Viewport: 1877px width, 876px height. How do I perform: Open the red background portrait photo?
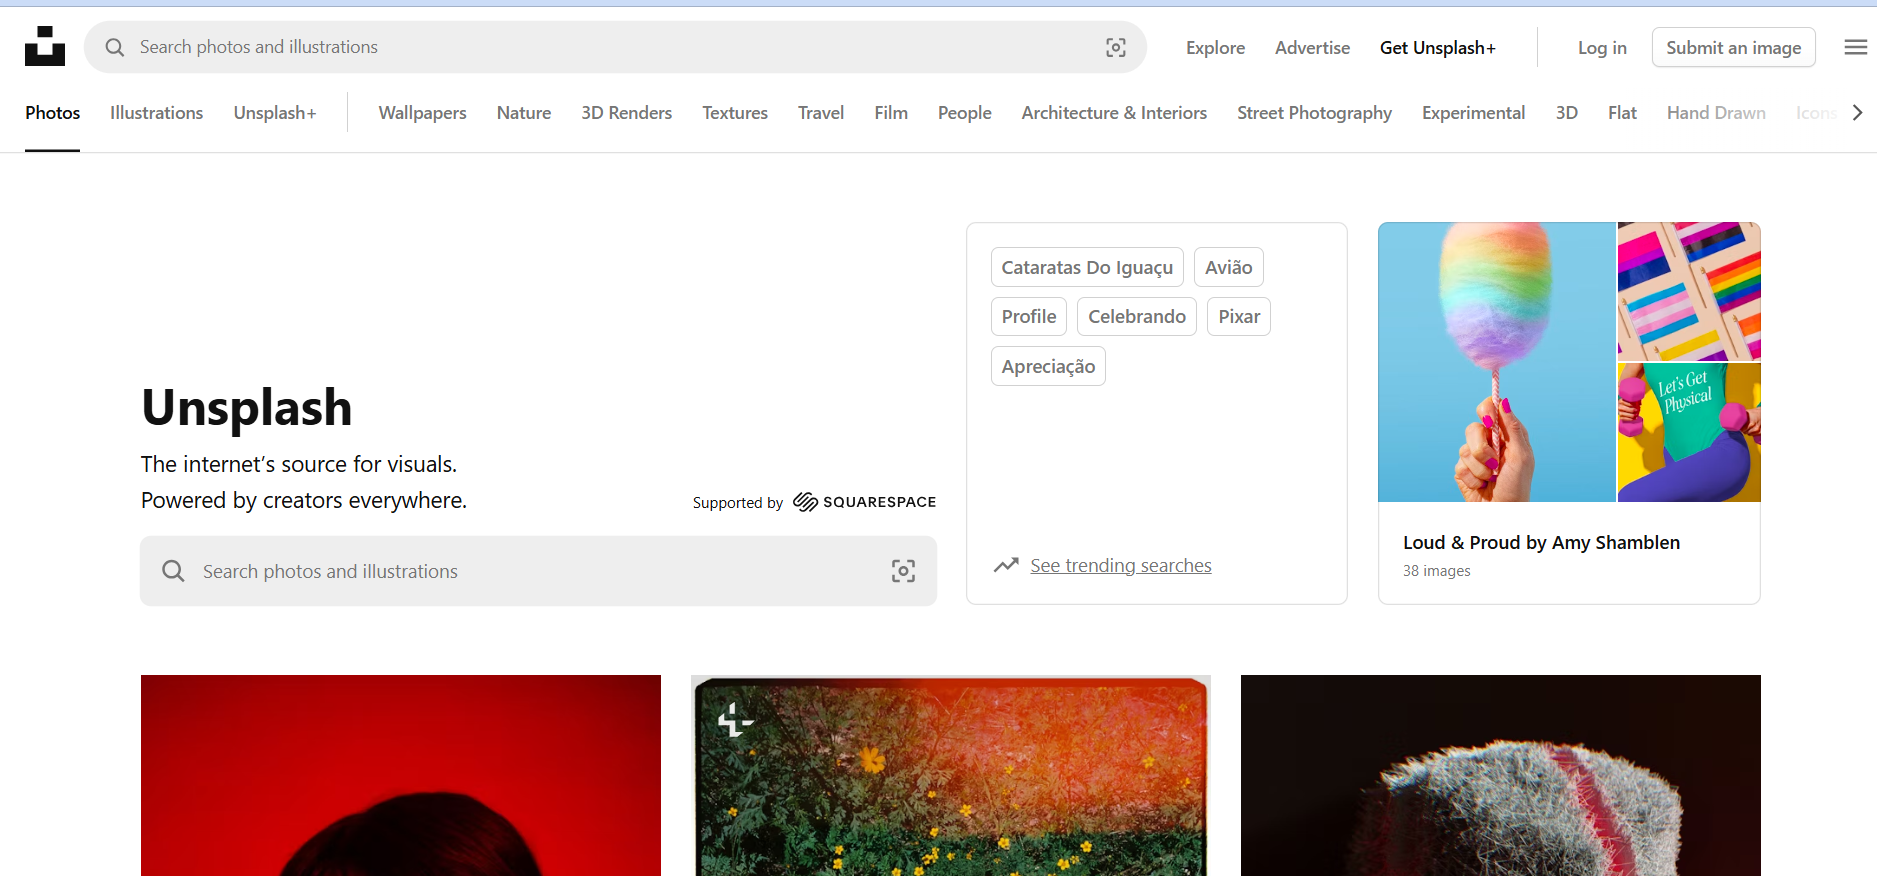(x=401, y=775)
